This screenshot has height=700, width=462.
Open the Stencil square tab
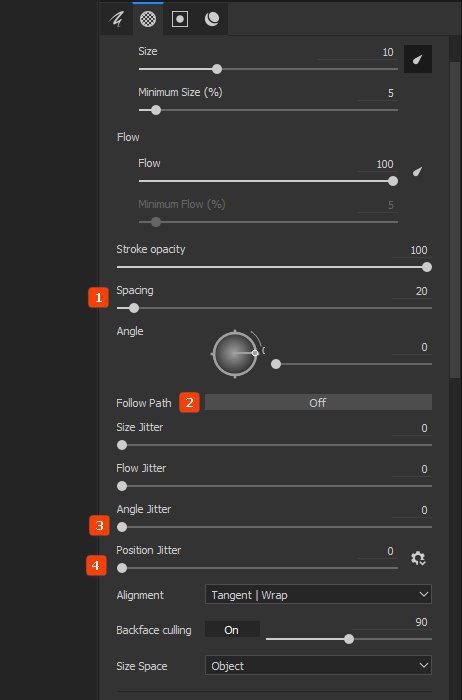click(x=180, y=19)
